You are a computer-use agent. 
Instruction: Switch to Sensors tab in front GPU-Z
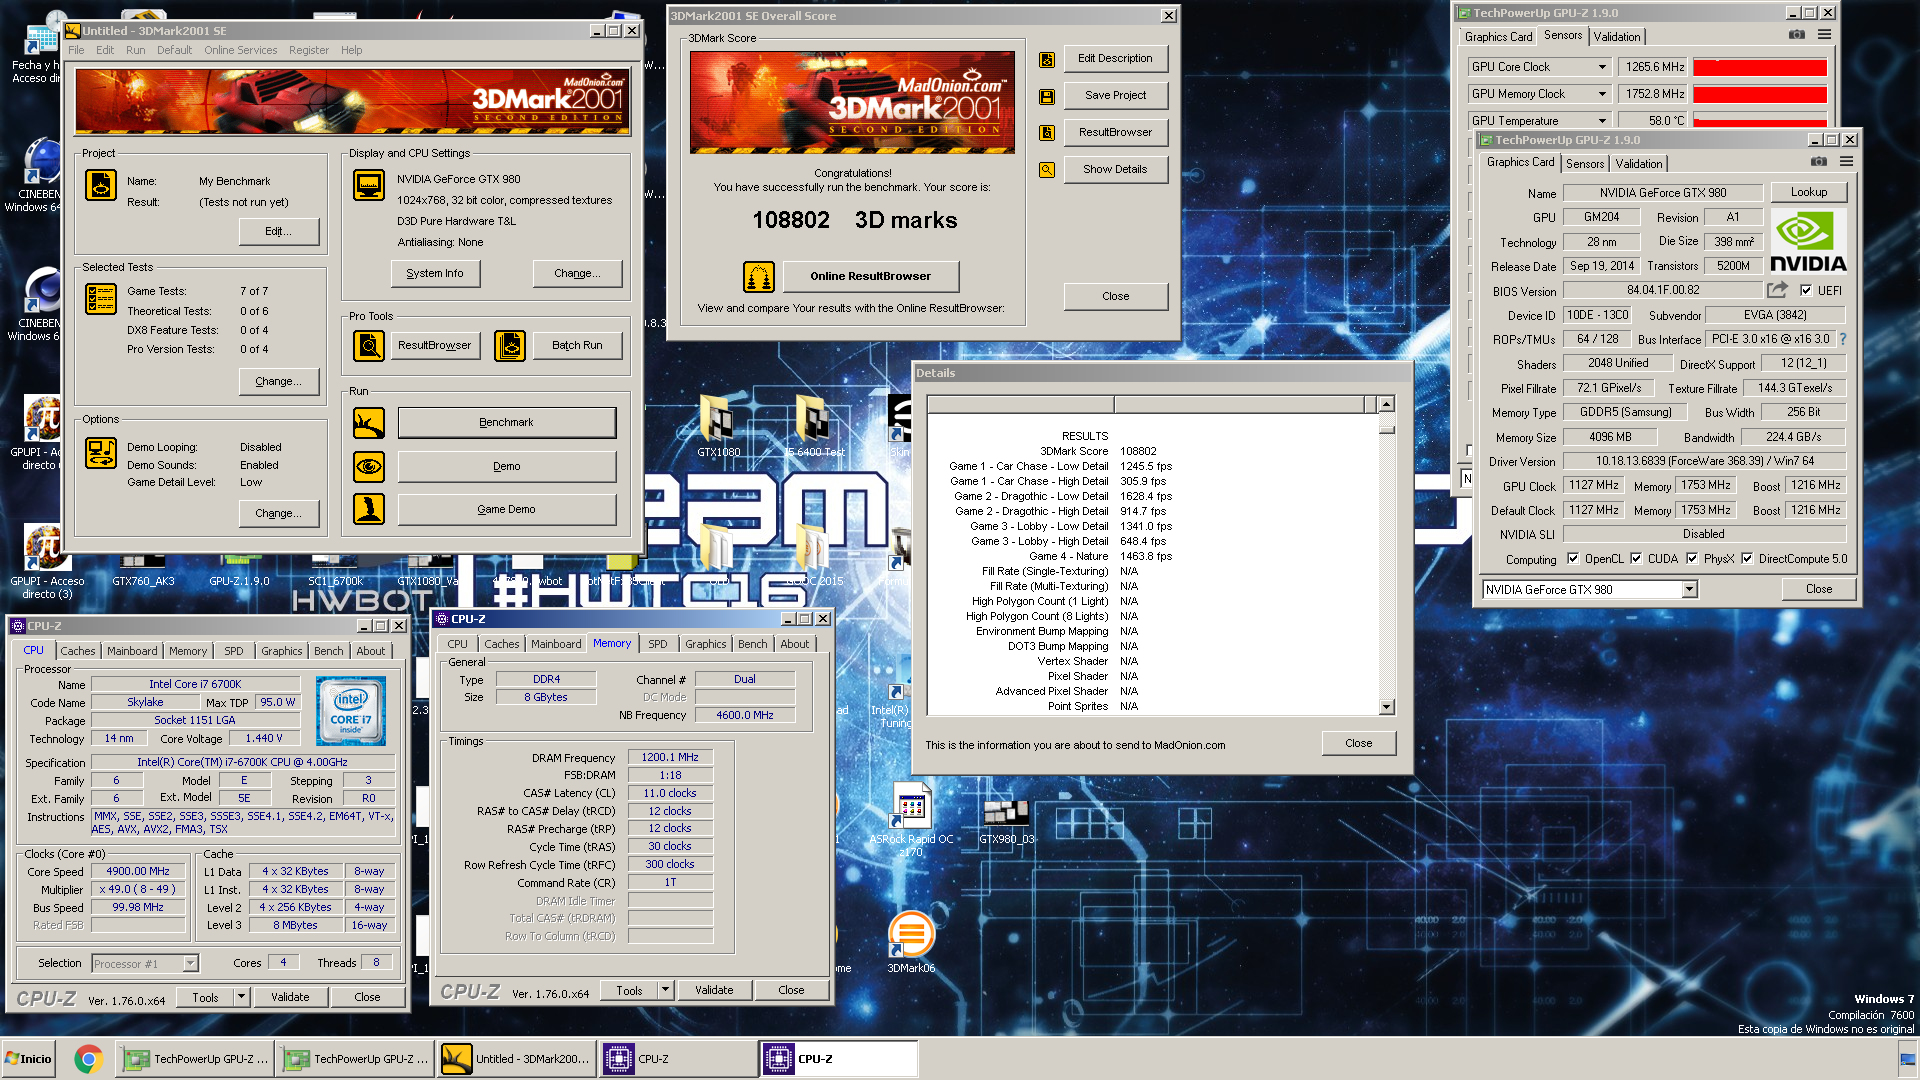[1585, 164]
